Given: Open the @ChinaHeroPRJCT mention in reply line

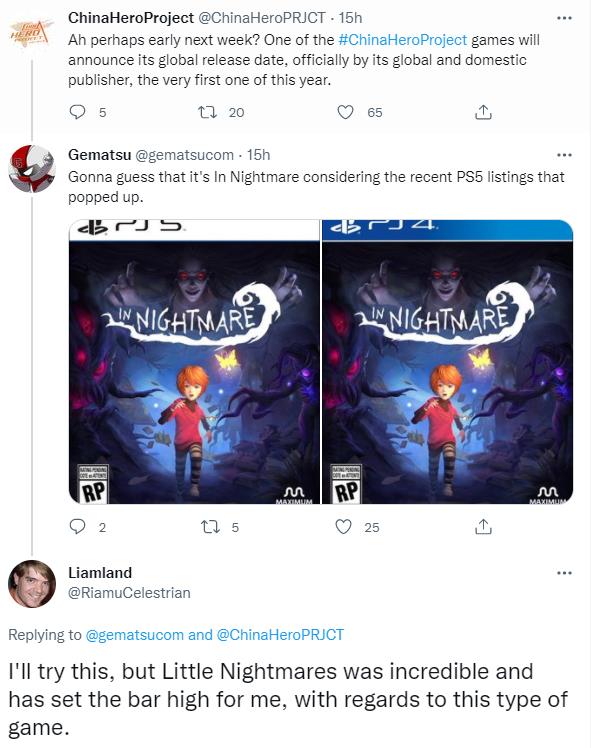Looking at the screenshot, I should [280, 635].
